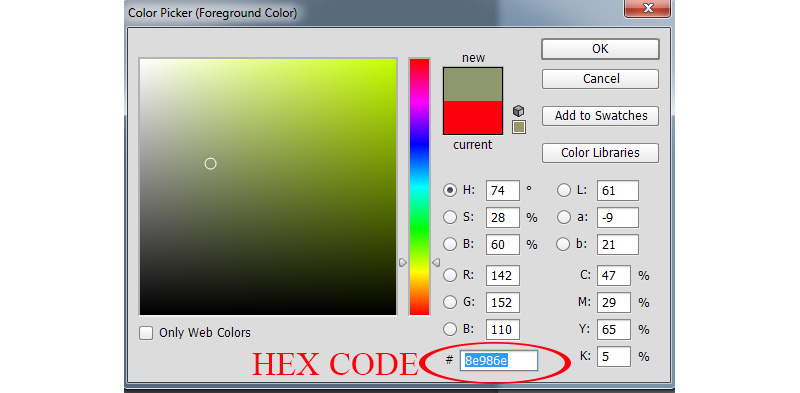Viewport: 800px width, 393px height.
Task: Click the L value field showing 61
Action: [617, 190]
